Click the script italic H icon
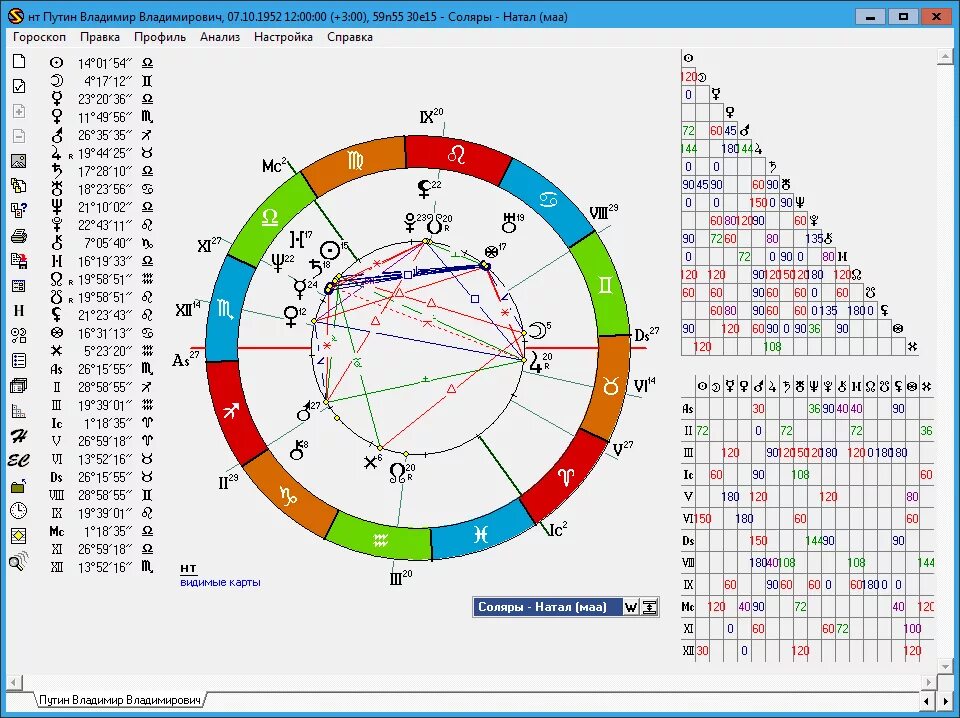Screen dimensions: 960x718 pos(19,436)
